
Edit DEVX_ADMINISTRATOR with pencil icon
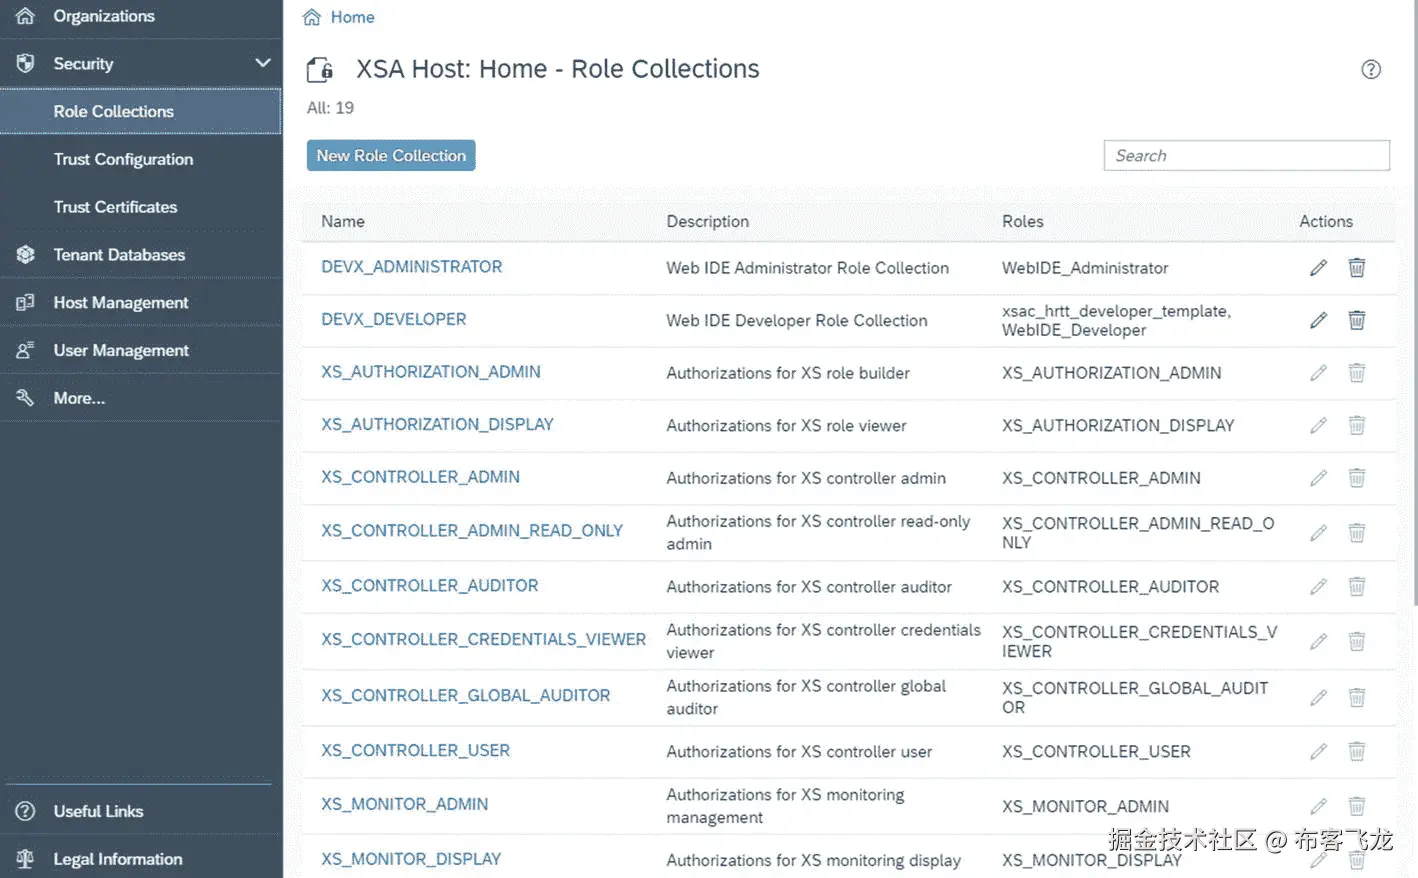click(x=1318, y=267)
